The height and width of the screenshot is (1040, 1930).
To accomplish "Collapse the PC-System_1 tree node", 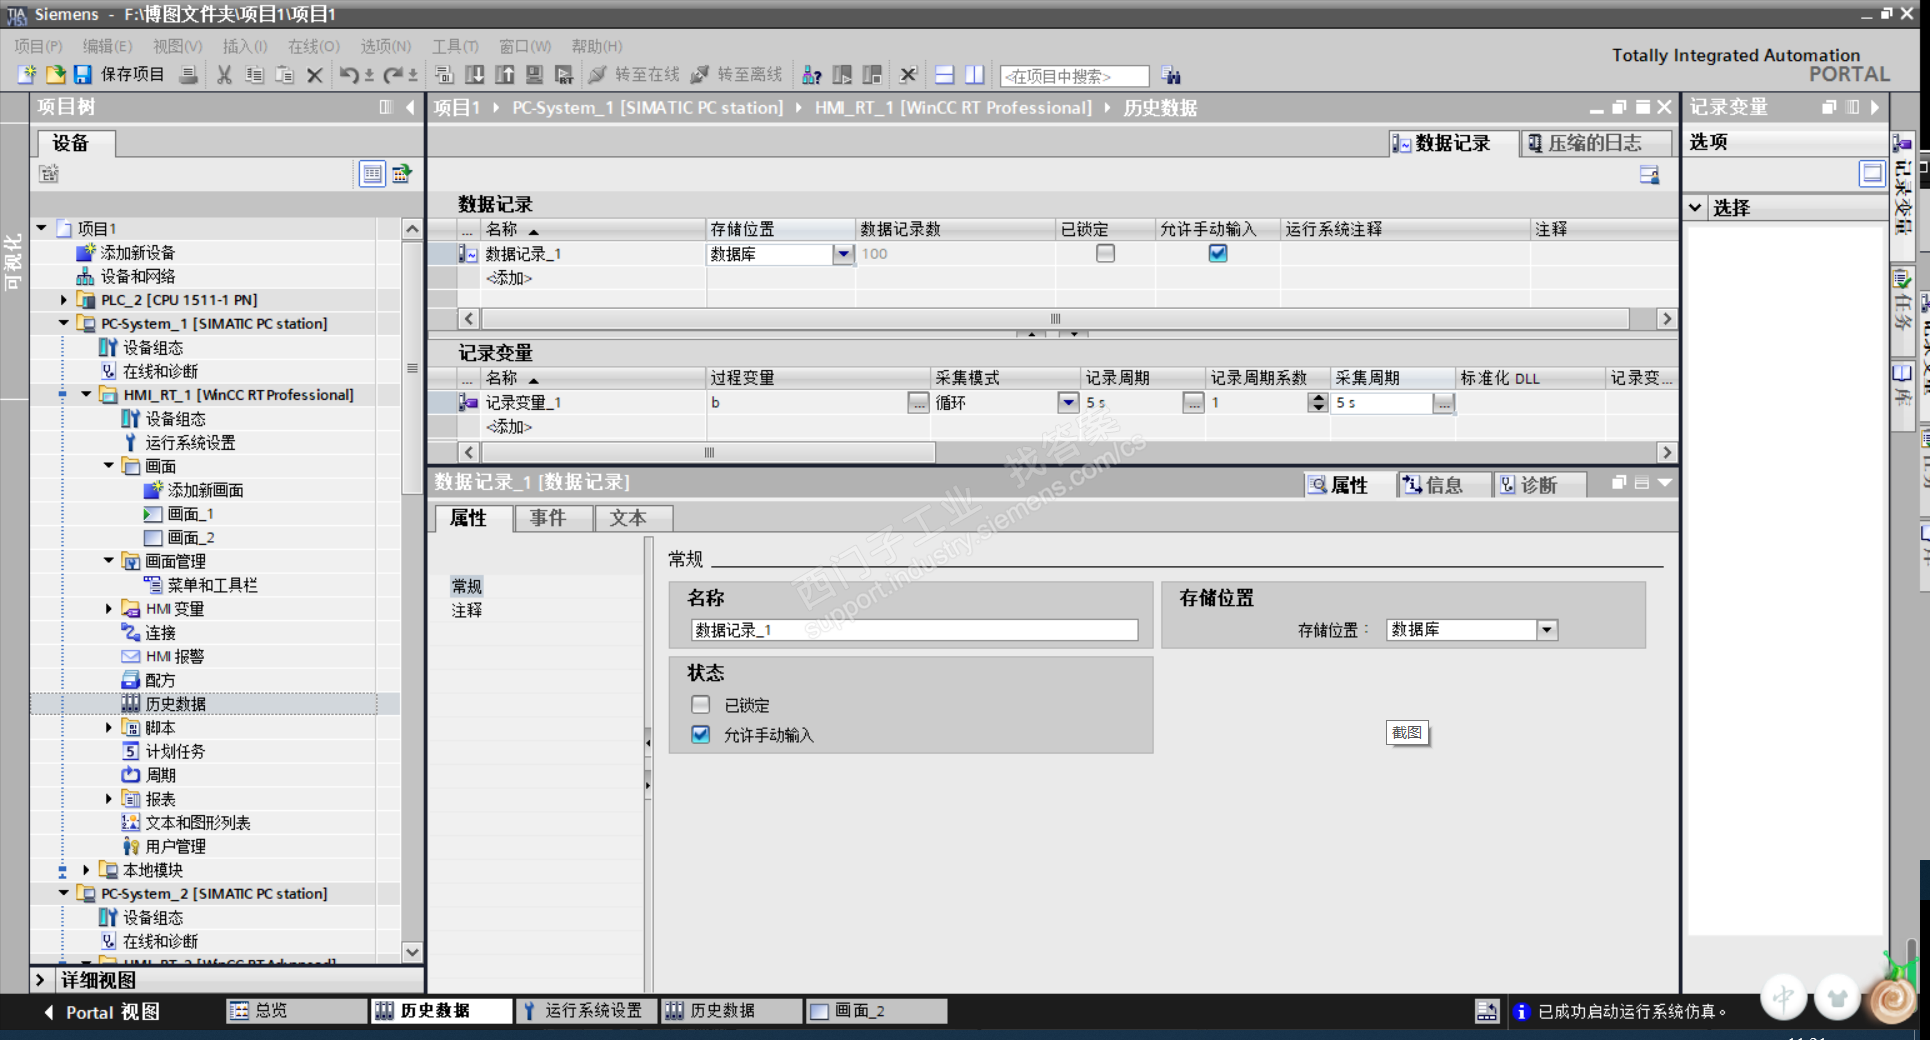I will pyautogui.click(x=64, y=323).
